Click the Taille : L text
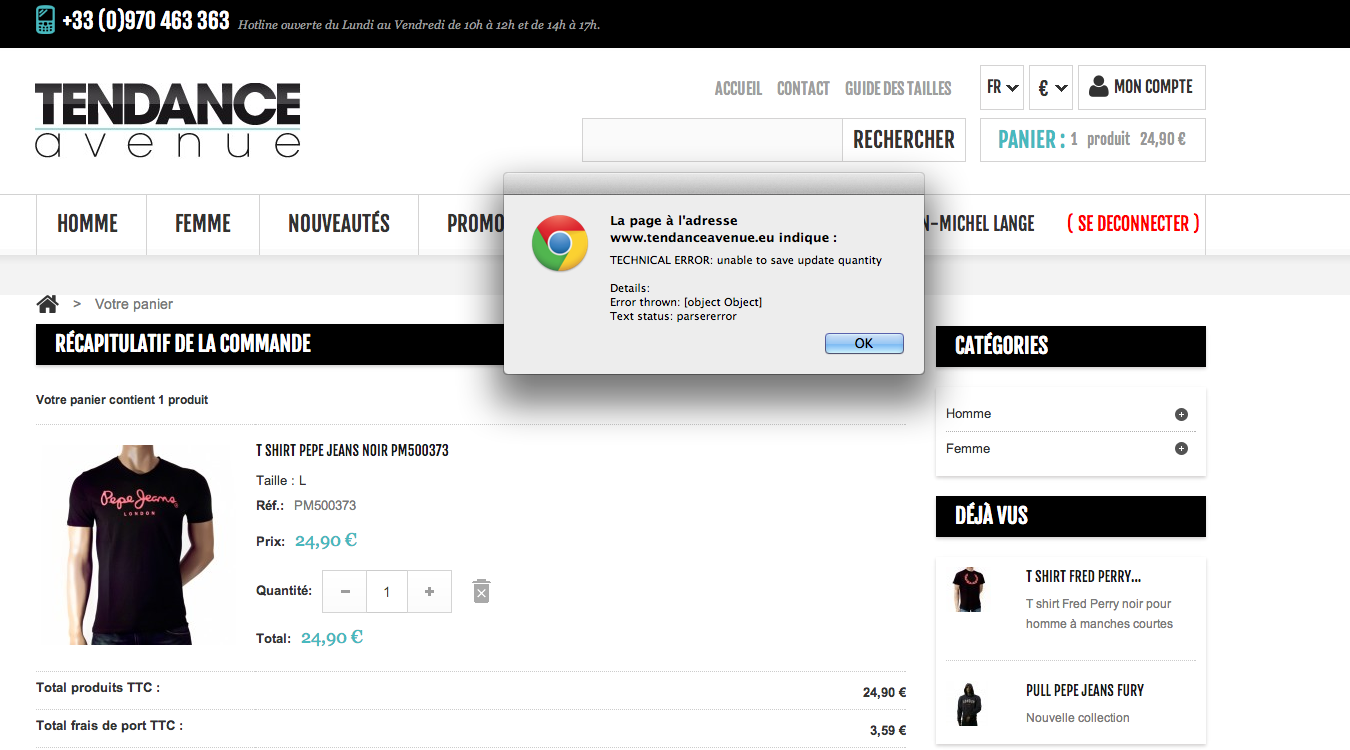Image resolution: width=1350 pixels, height=750 pixels. click(x=281, y=481)
